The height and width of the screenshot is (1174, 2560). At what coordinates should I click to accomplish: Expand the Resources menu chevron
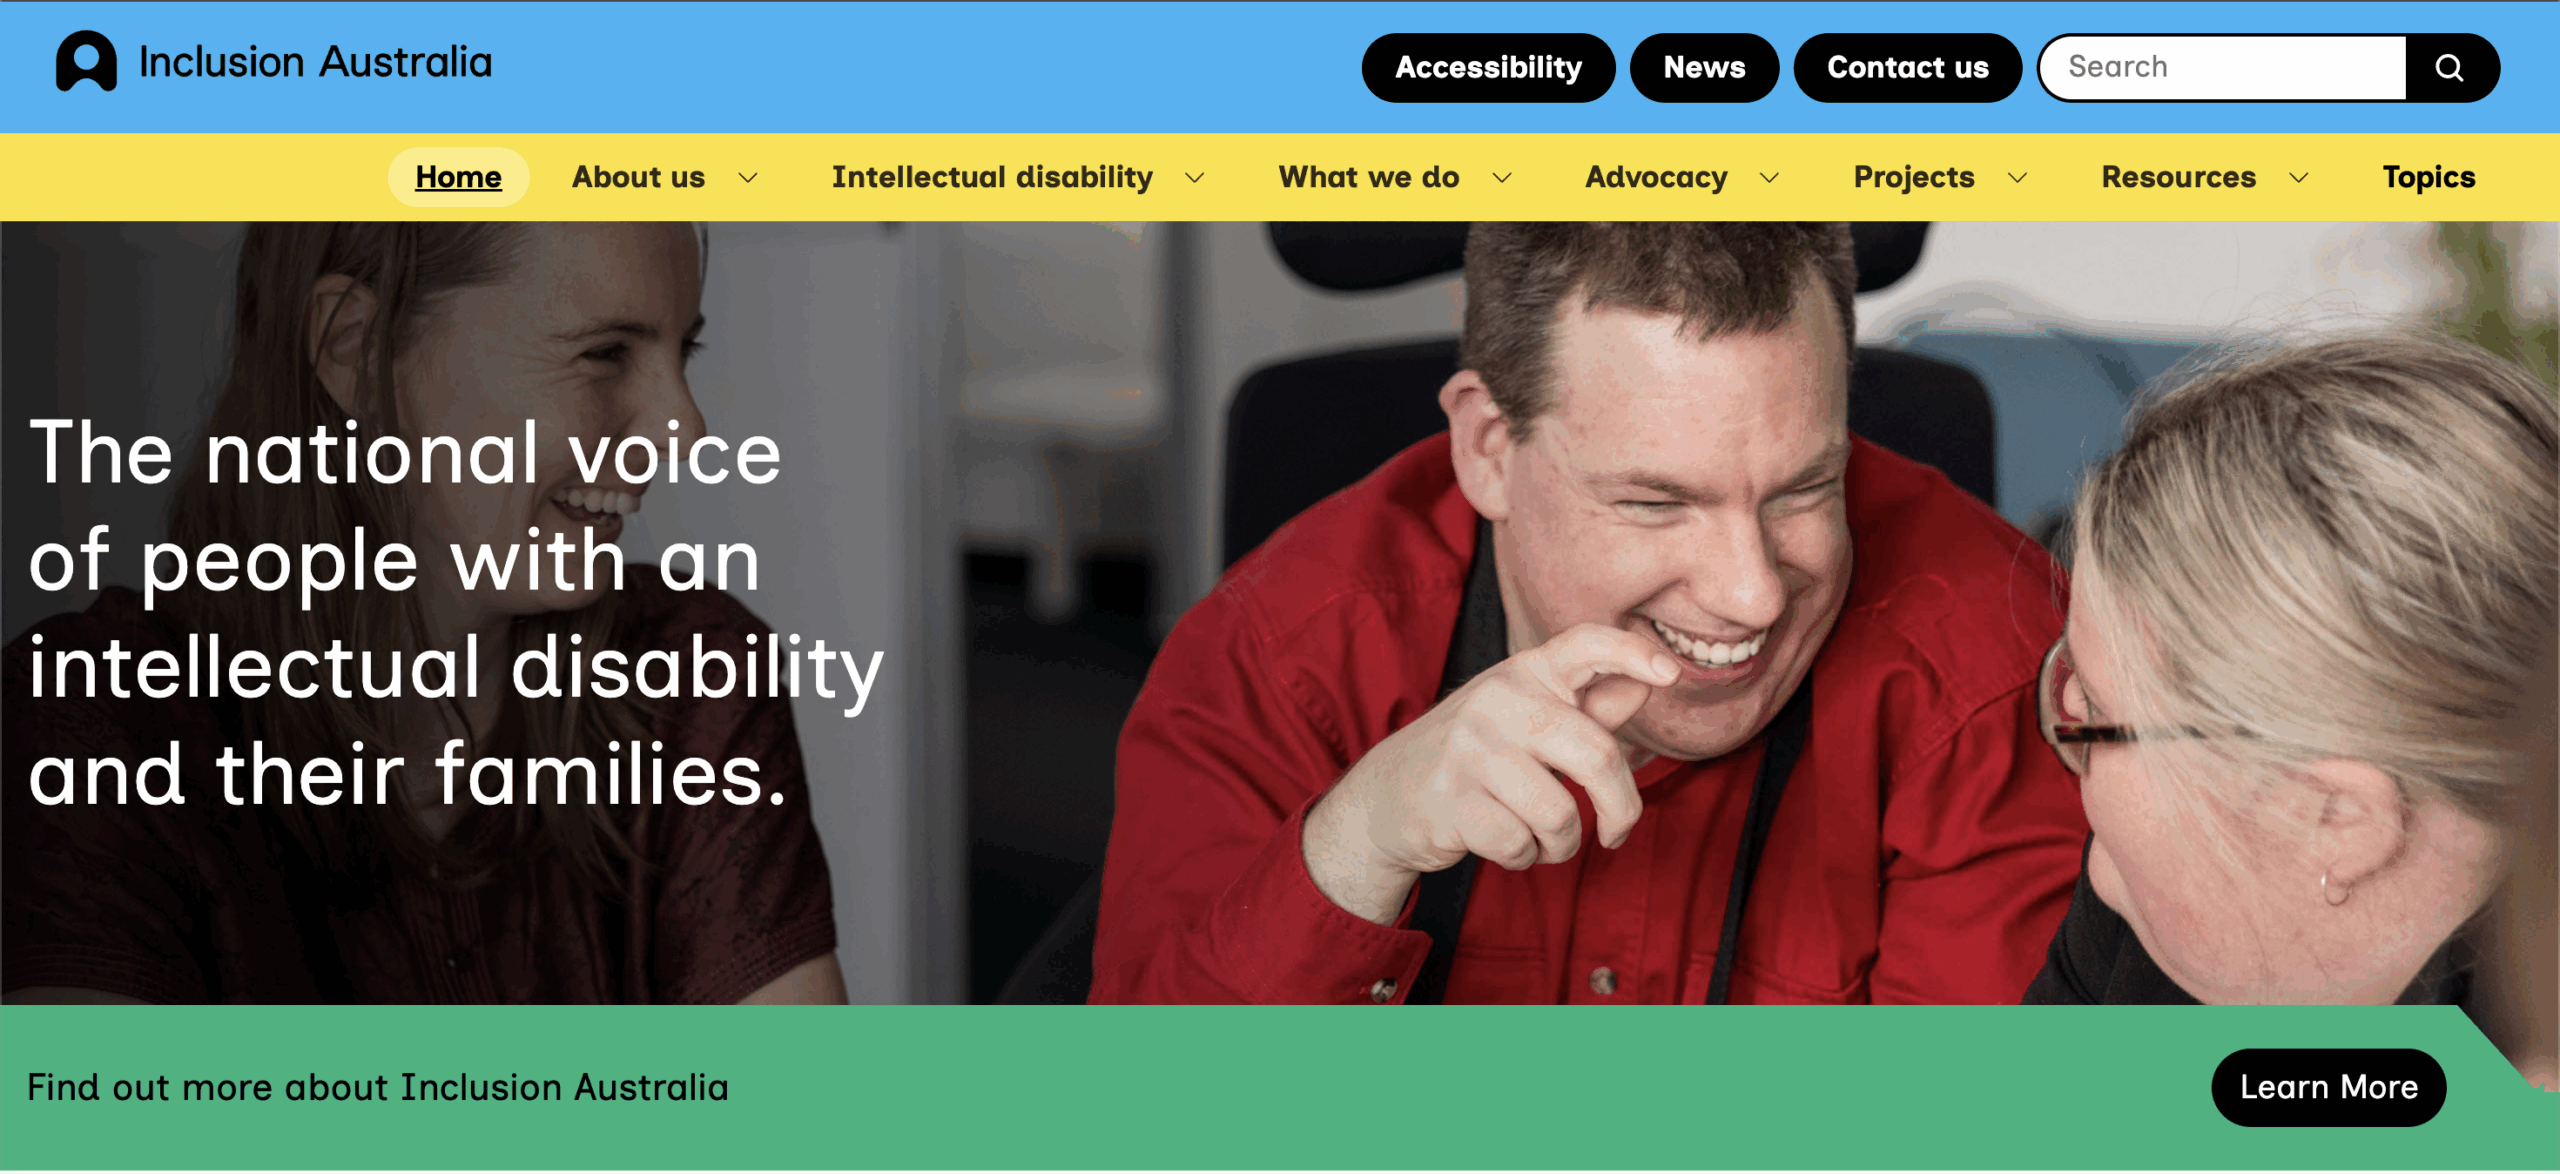click(x=2299, y=178)
